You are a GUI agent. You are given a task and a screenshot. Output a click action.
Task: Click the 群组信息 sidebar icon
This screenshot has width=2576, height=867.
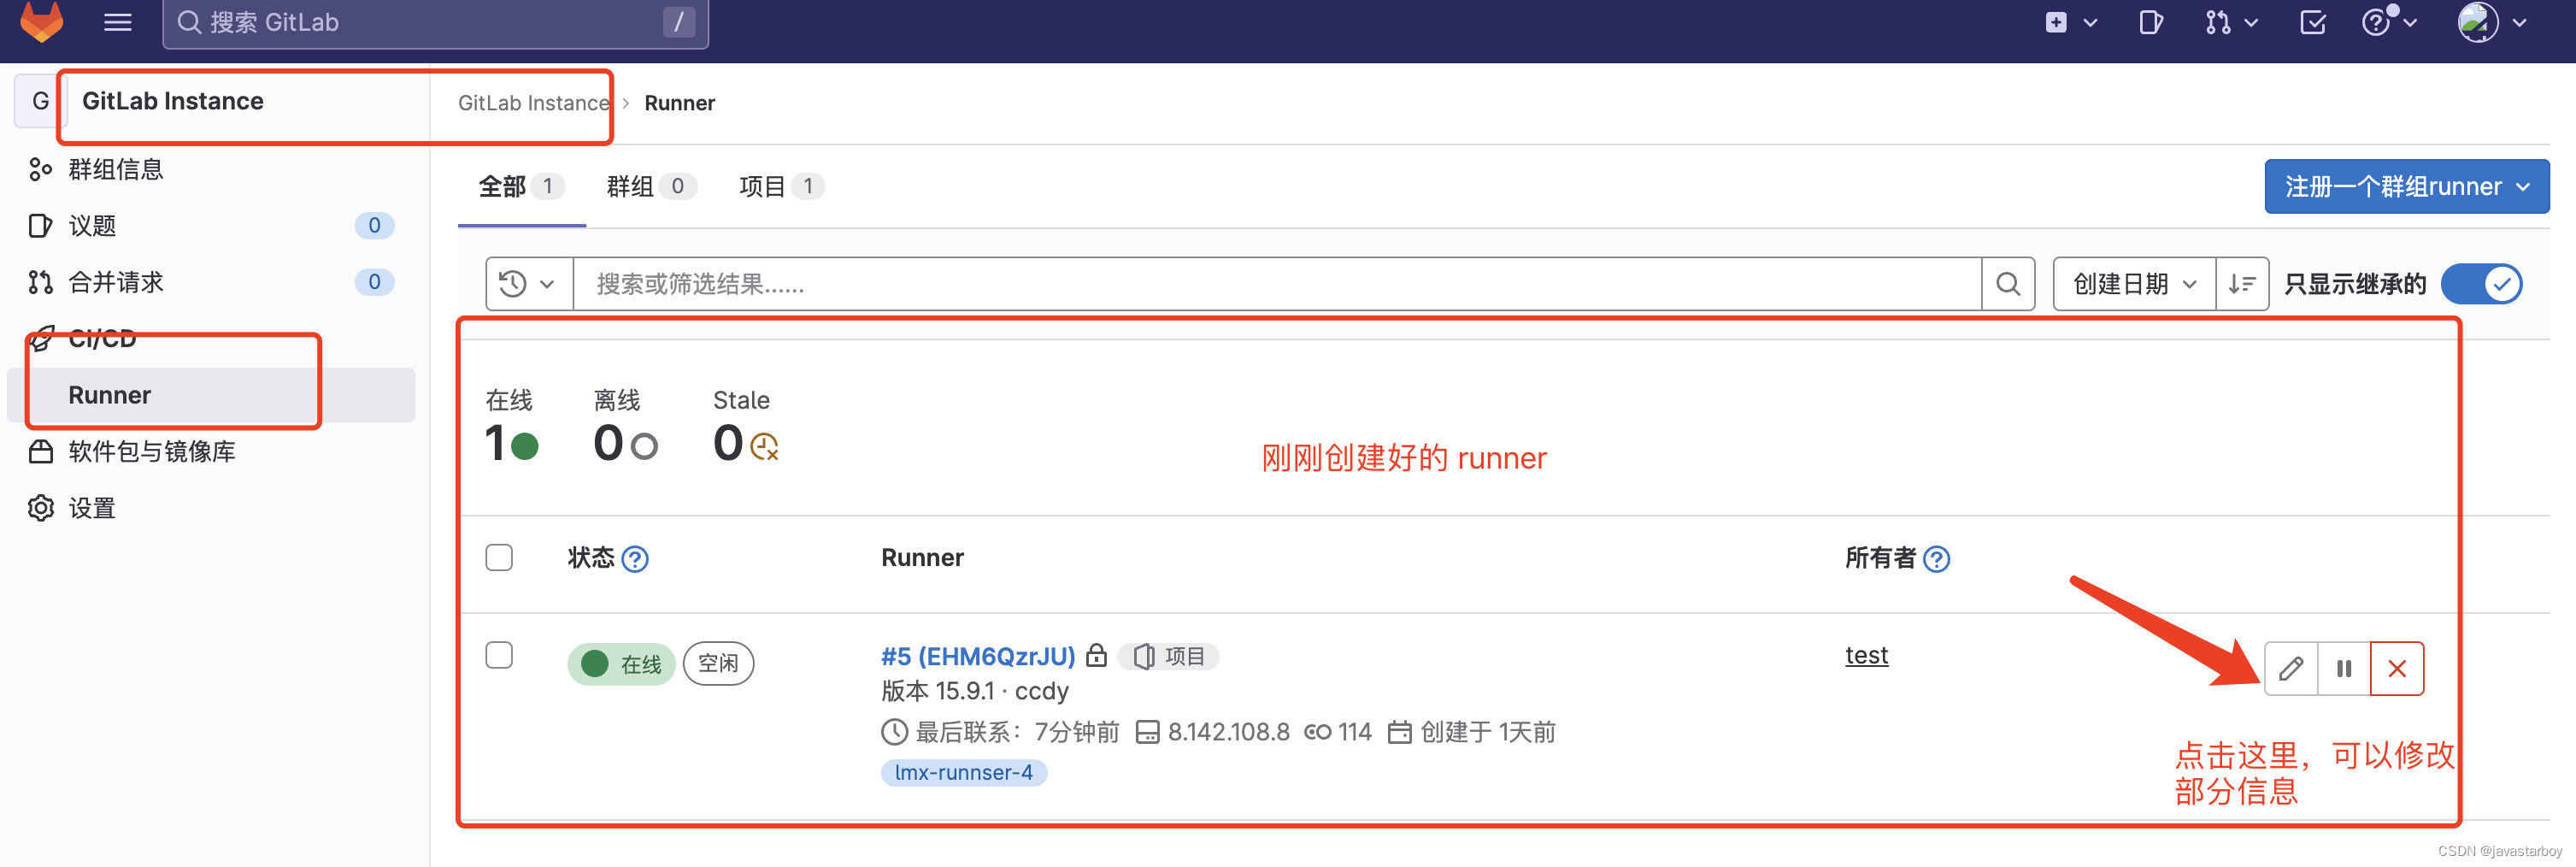(x=40, y=170)
